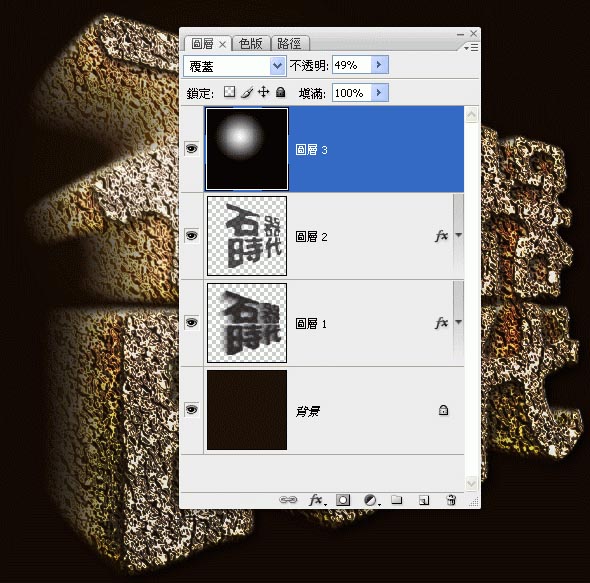Viewport: 590px width, 583px height.
Task: Select layer name 圖層 2
Action: [x=311, y=237]
